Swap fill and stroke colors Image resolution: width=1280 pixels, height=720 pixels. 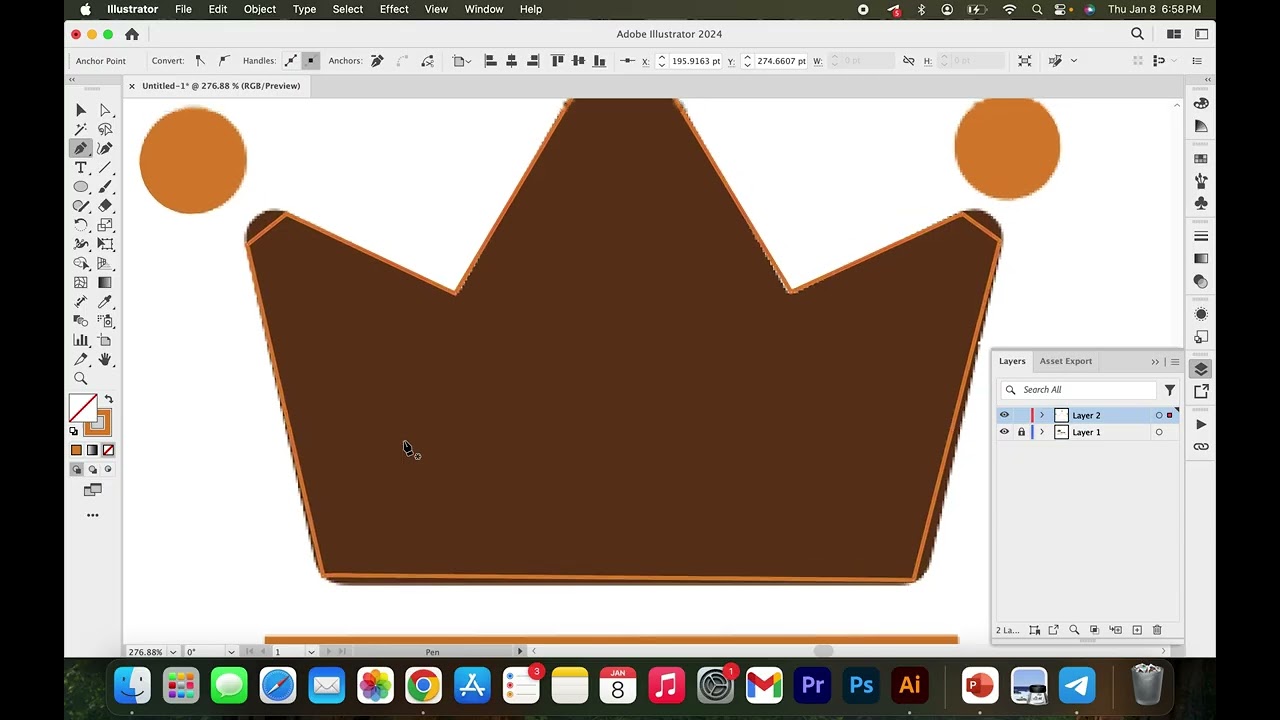(x=109, y=400)
